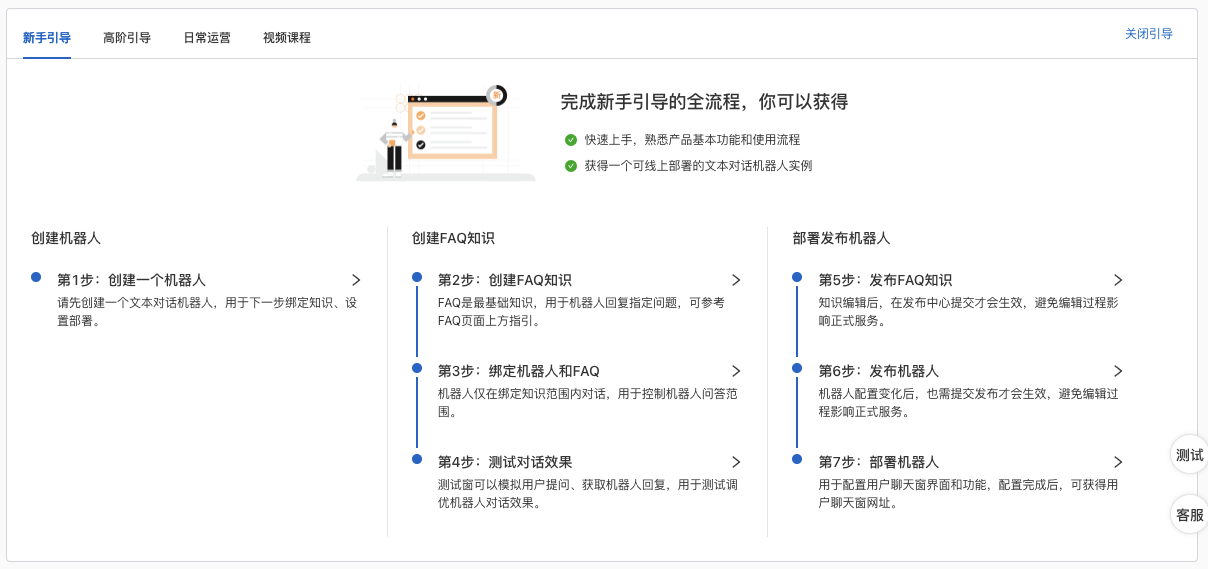Click step title 第7步：部署机器人
This screenshot has height=569, width=1208.
tap(879, 462)
